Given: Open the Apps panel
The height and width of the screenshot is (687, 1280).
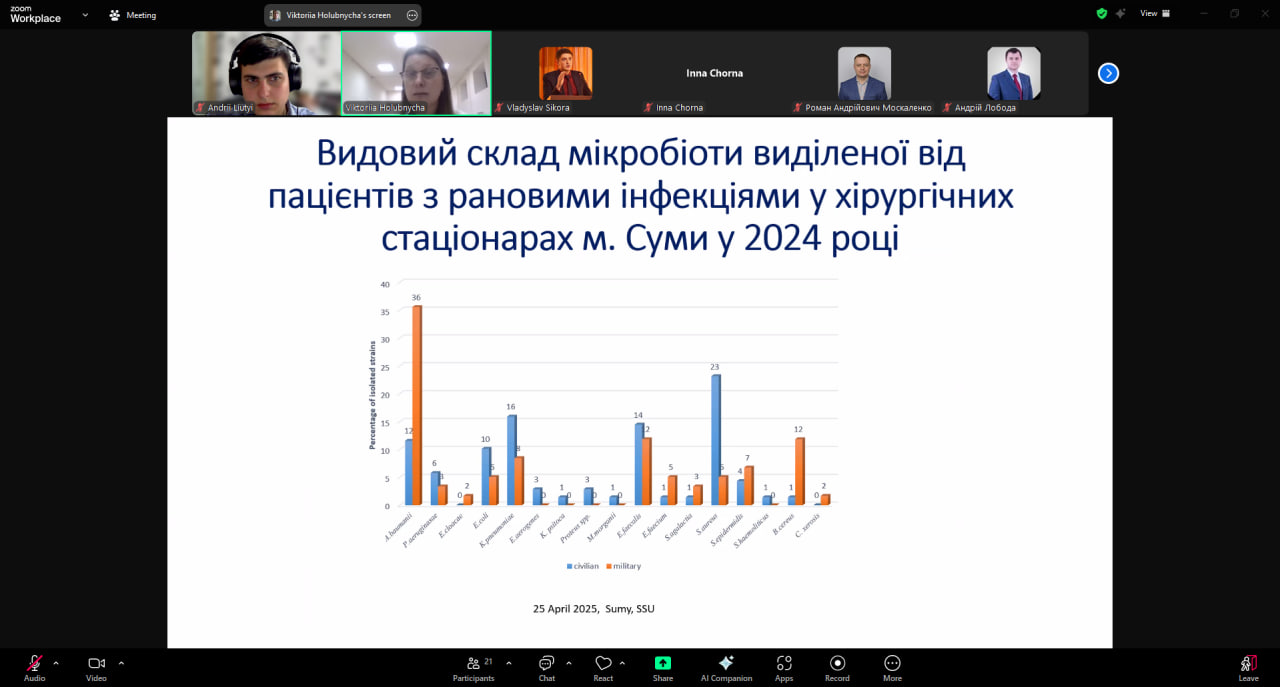Looking at the screenshot, I should [784, 667].
